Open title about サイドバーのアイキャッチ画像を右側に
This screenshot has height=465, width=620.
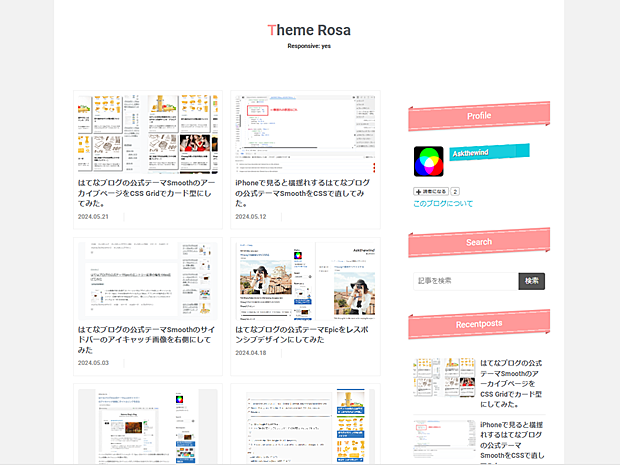tap(146, 340)
